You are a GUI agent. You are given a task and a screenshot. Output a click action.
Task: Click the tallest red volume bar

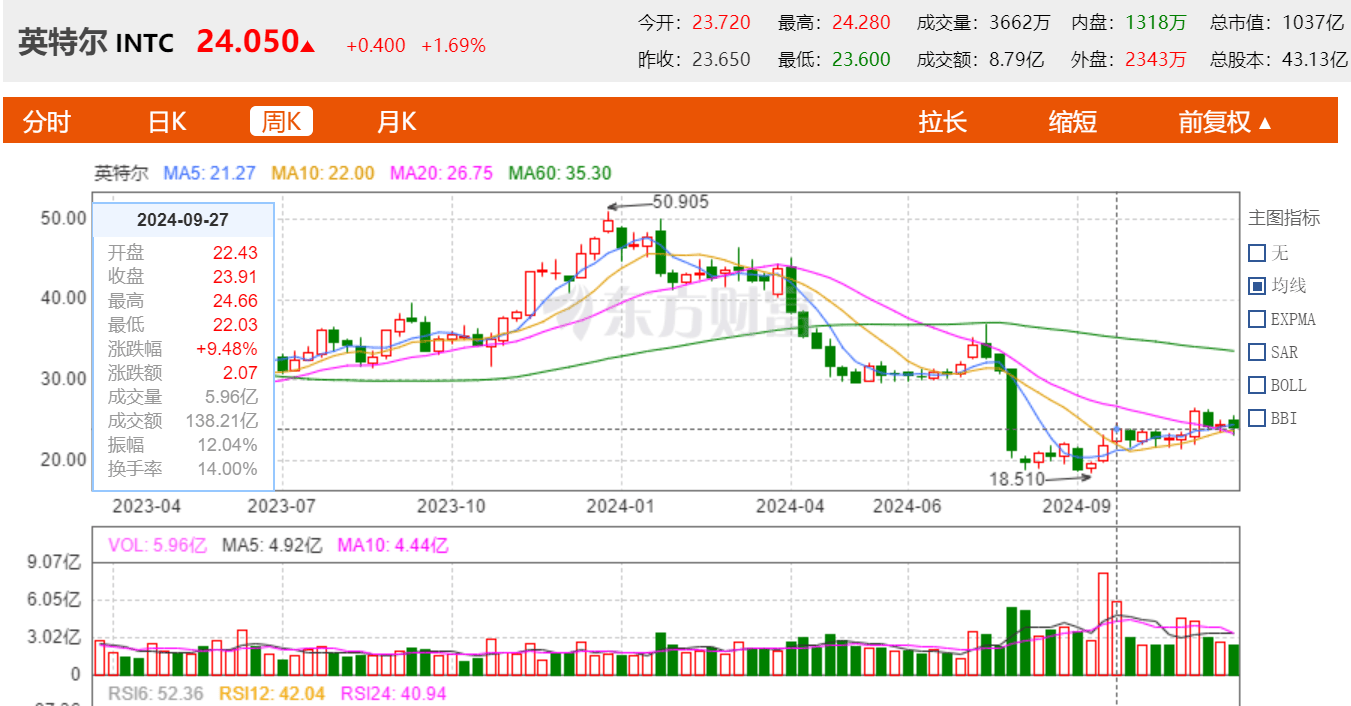[1103, 623]
